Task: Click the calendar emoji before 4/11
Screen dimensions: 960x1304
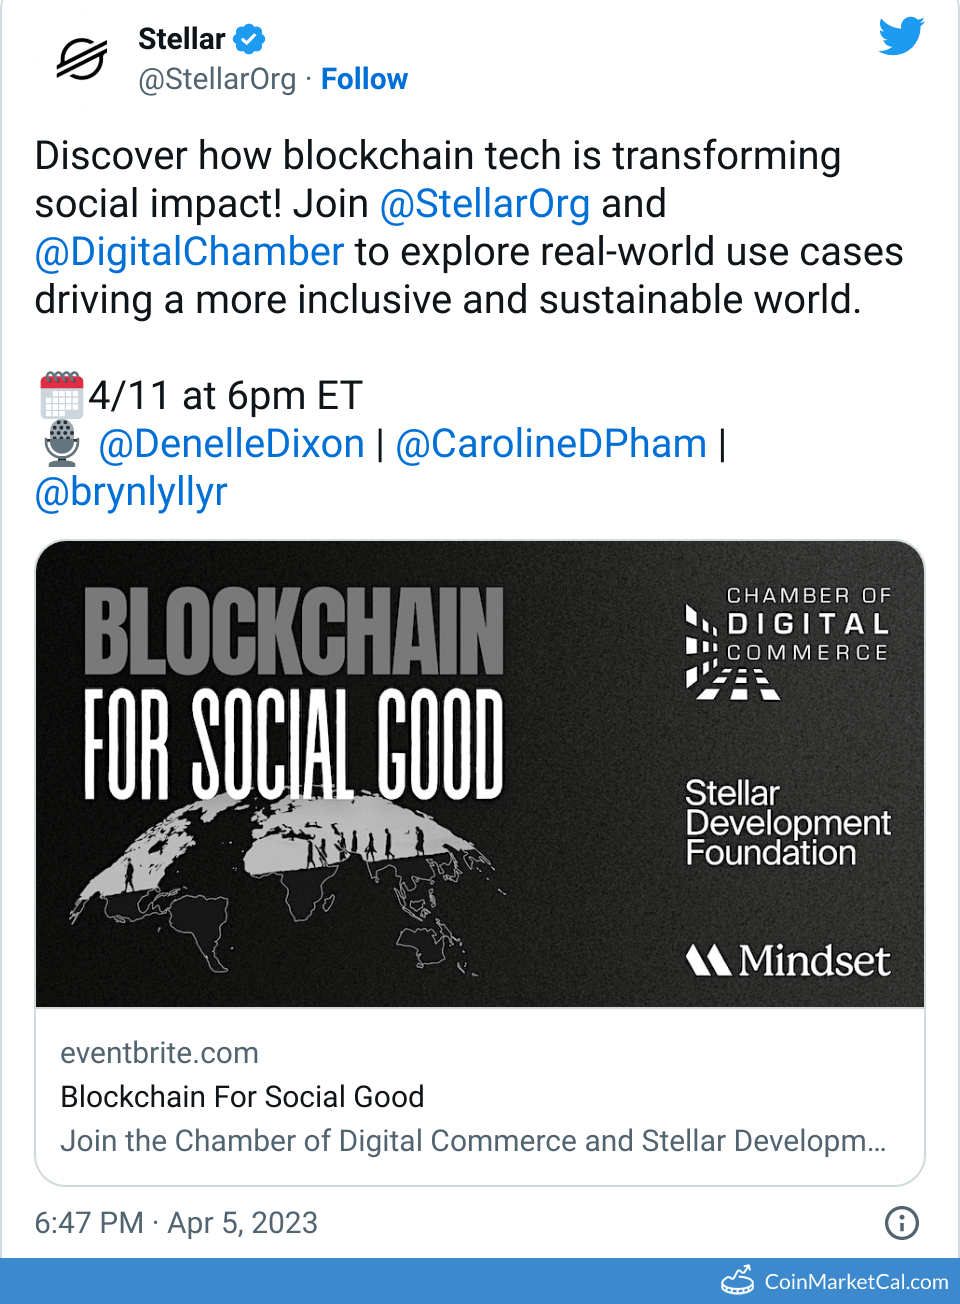Action: pyautogui.click(x=61, y=395)
